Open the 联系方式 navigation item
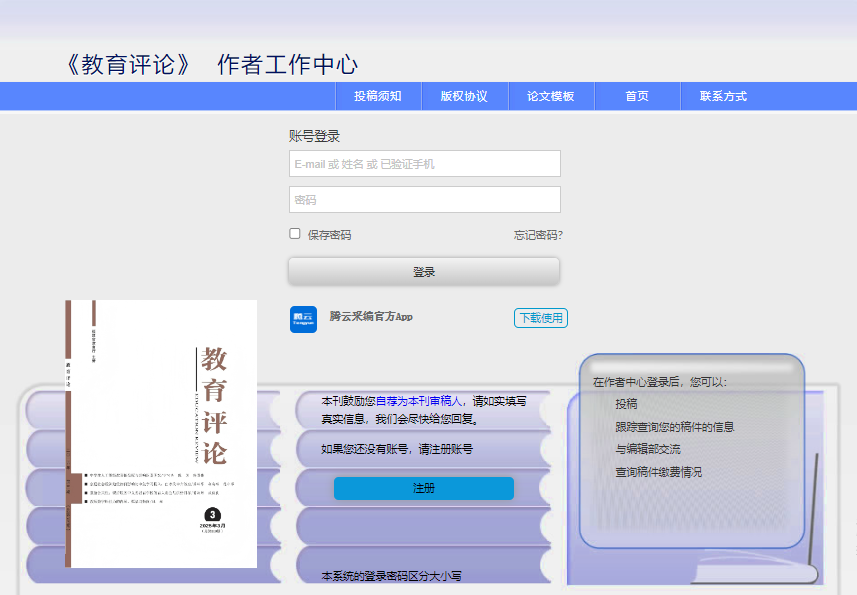Image resolution: width=857 pixels, height=595 pixels. [x=722, y=96]
